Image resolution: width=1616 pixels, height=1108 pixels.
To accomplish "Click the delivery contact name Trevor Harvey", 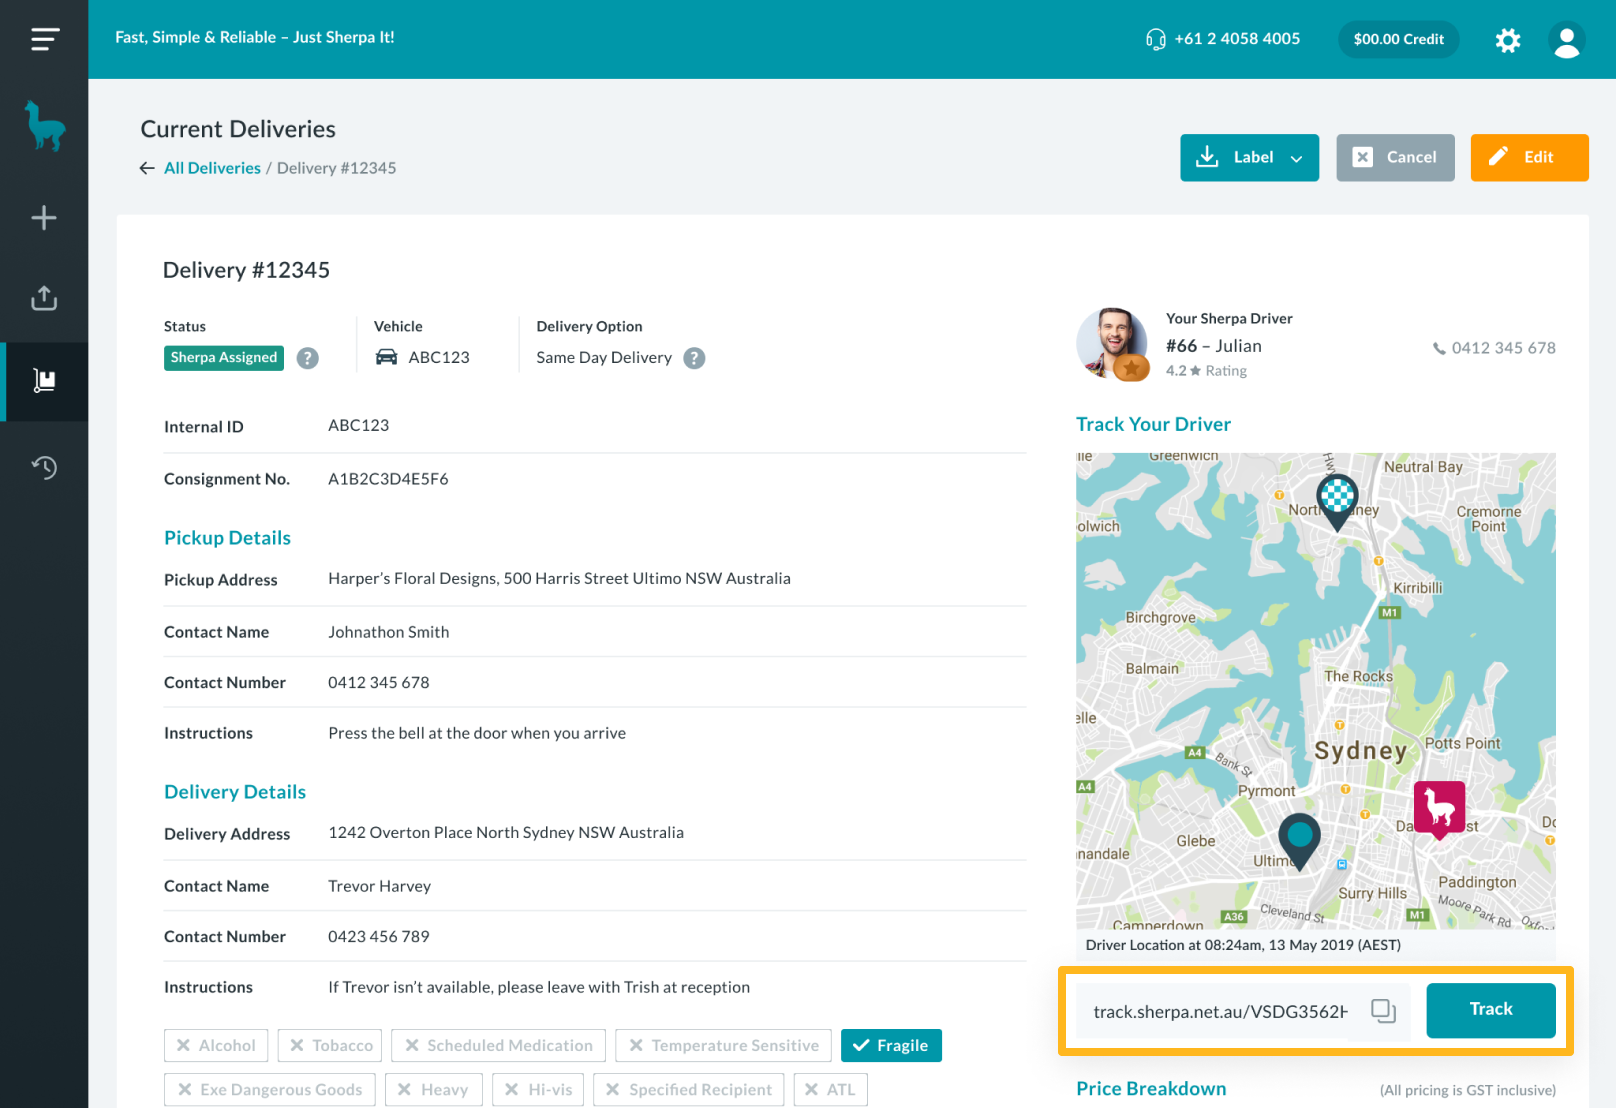I will click(x=380, y=887).
